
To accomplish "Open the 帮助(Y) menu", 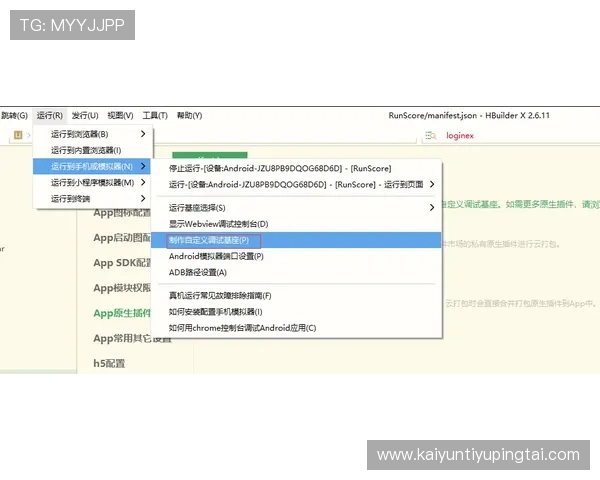I will 189,115.
